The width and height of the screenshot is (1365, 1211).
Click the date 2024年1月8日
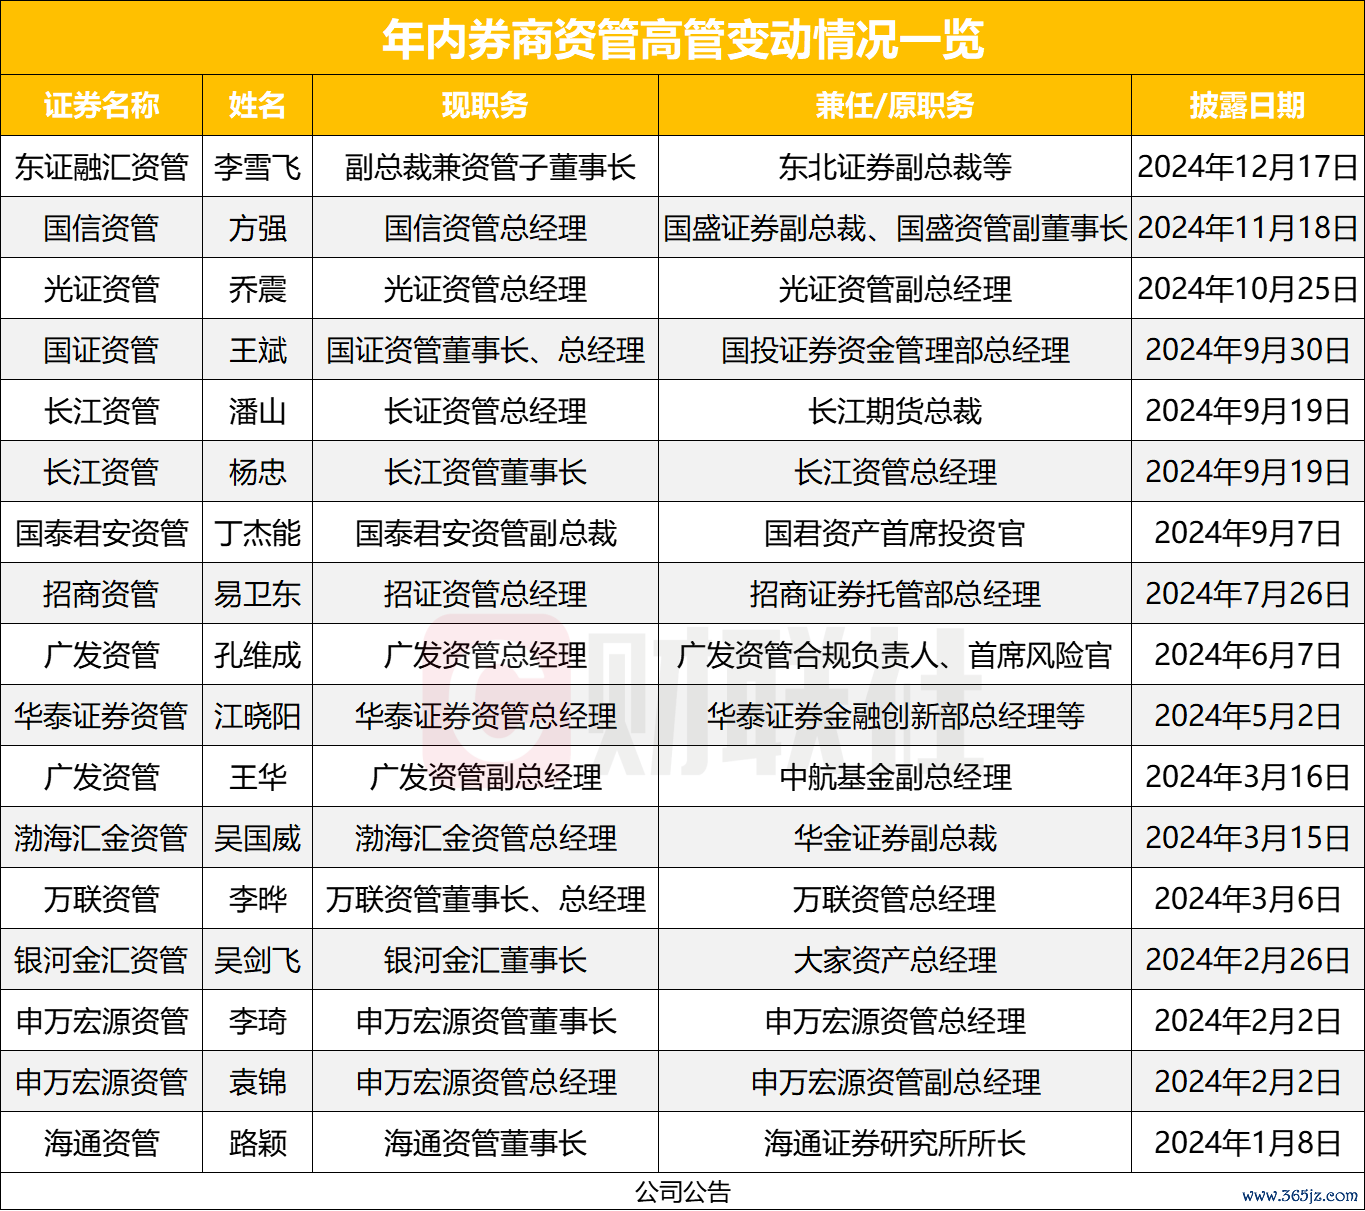point(1247,1143)
